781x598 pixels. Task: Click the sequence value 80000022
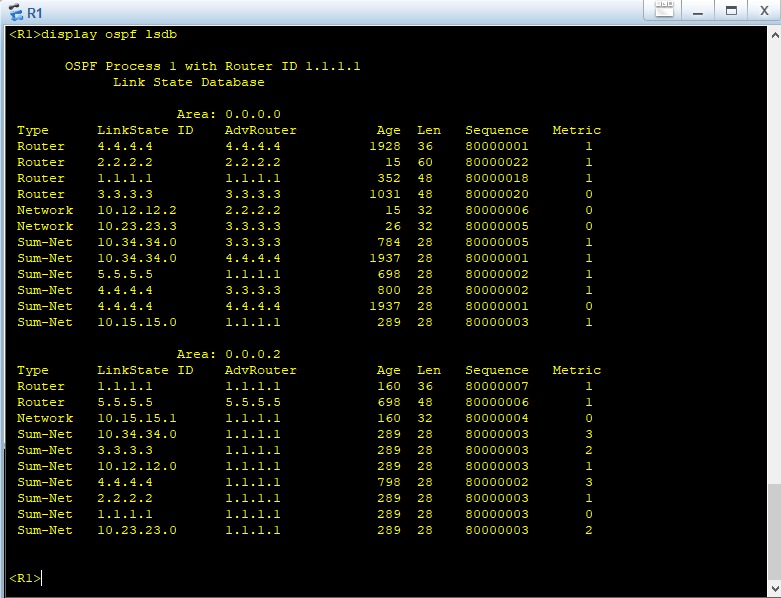click(x=497, y=162)
